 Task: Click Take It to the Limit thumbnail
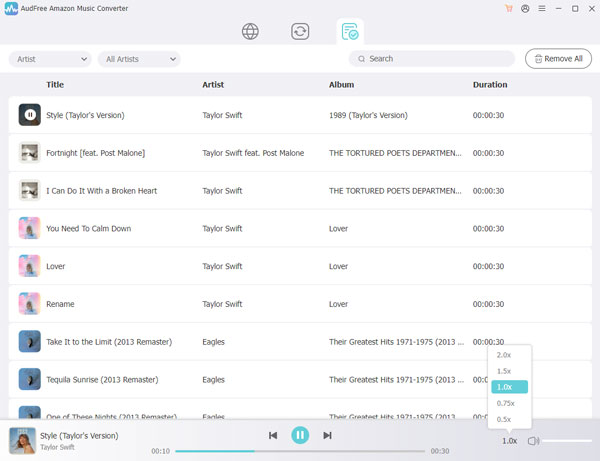(x=30, y=342)
